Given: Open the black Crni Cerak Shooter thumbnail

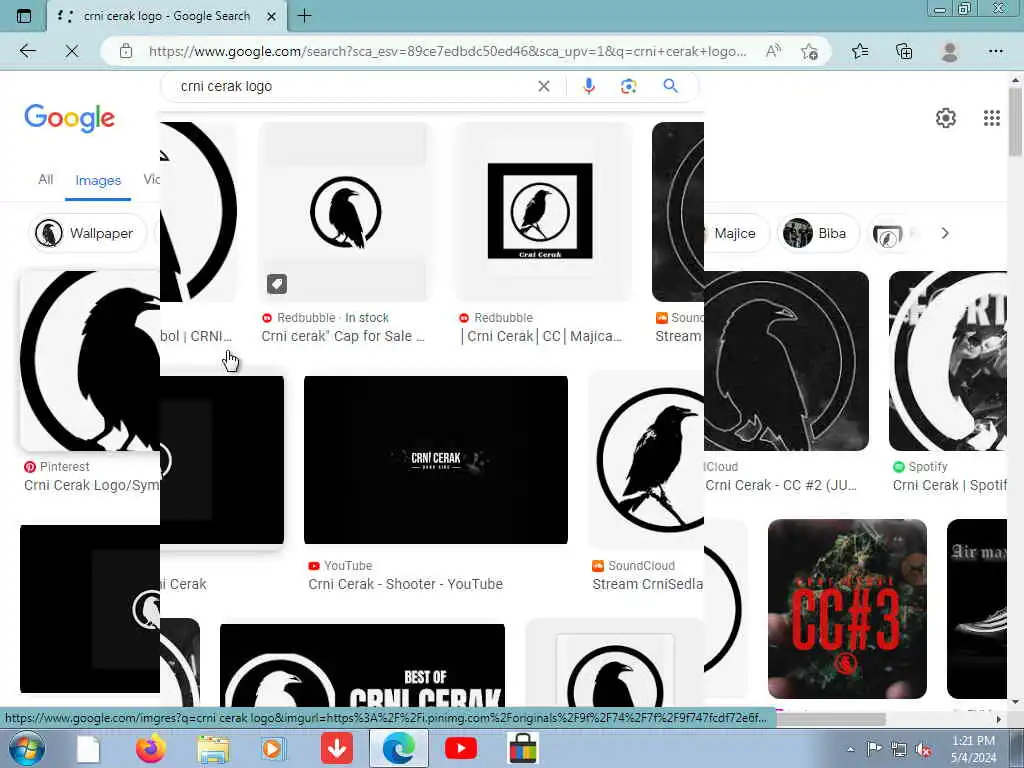Looking at the screenshot, I should click(x=436, y=460).
